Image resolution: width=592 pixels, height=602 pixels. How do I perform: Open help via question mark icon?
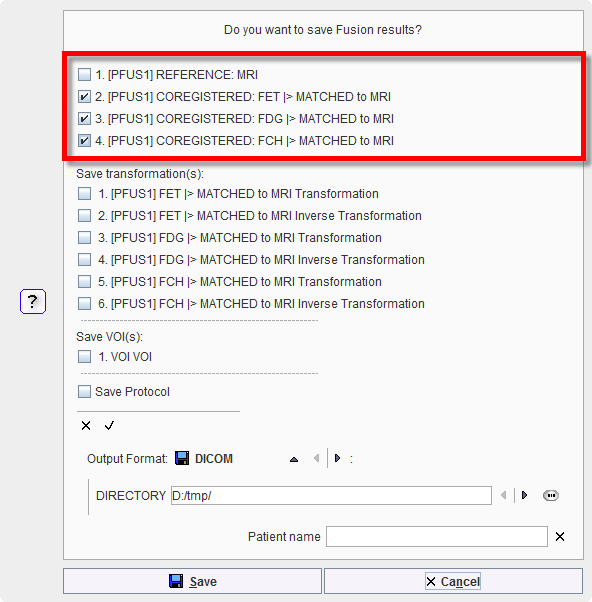(x=33, y=301)
